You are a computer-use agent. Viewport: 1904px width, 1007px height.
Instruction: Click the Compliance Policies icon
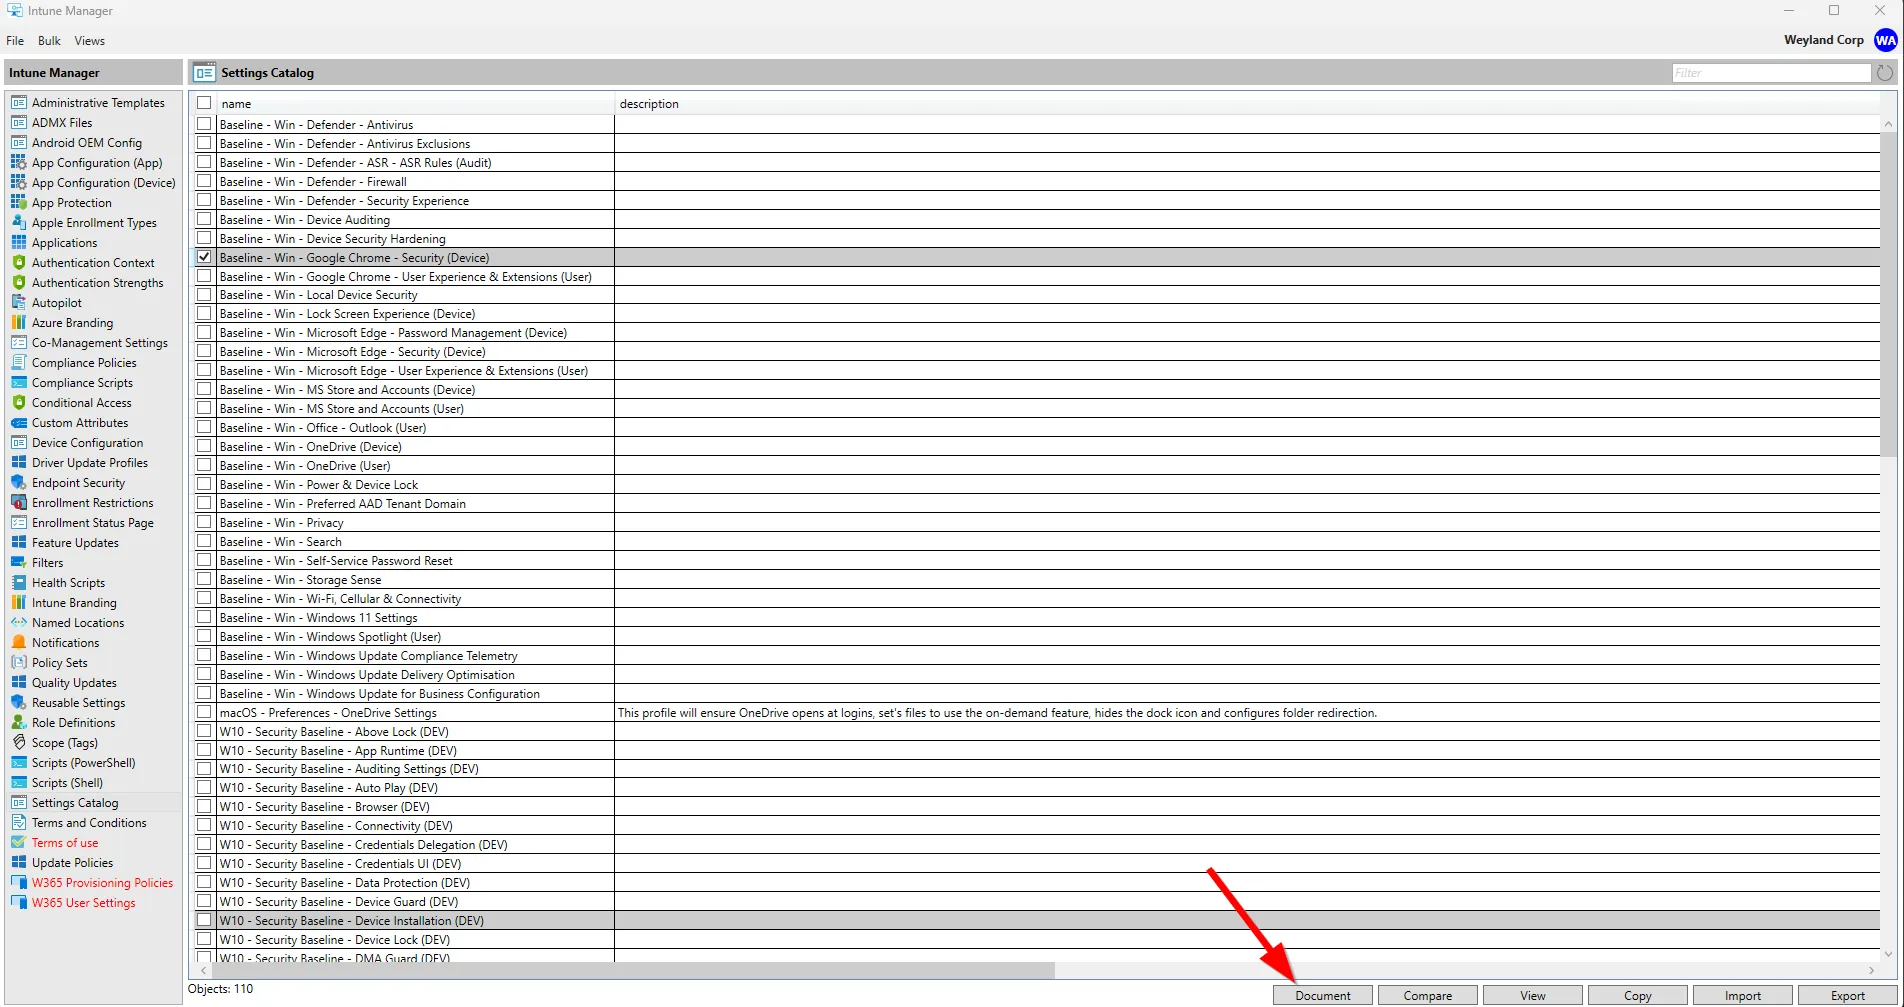tap(18, 363)
